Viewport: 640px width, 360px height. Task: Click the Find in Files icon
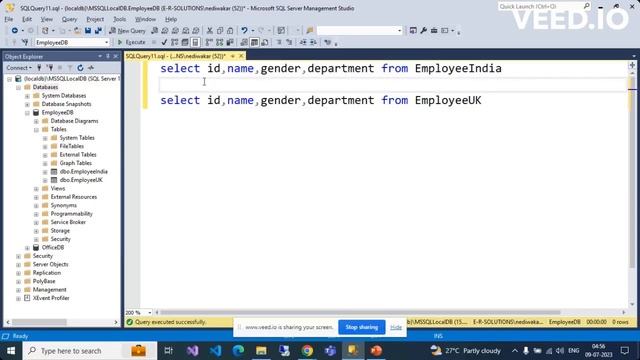(310, 31)
